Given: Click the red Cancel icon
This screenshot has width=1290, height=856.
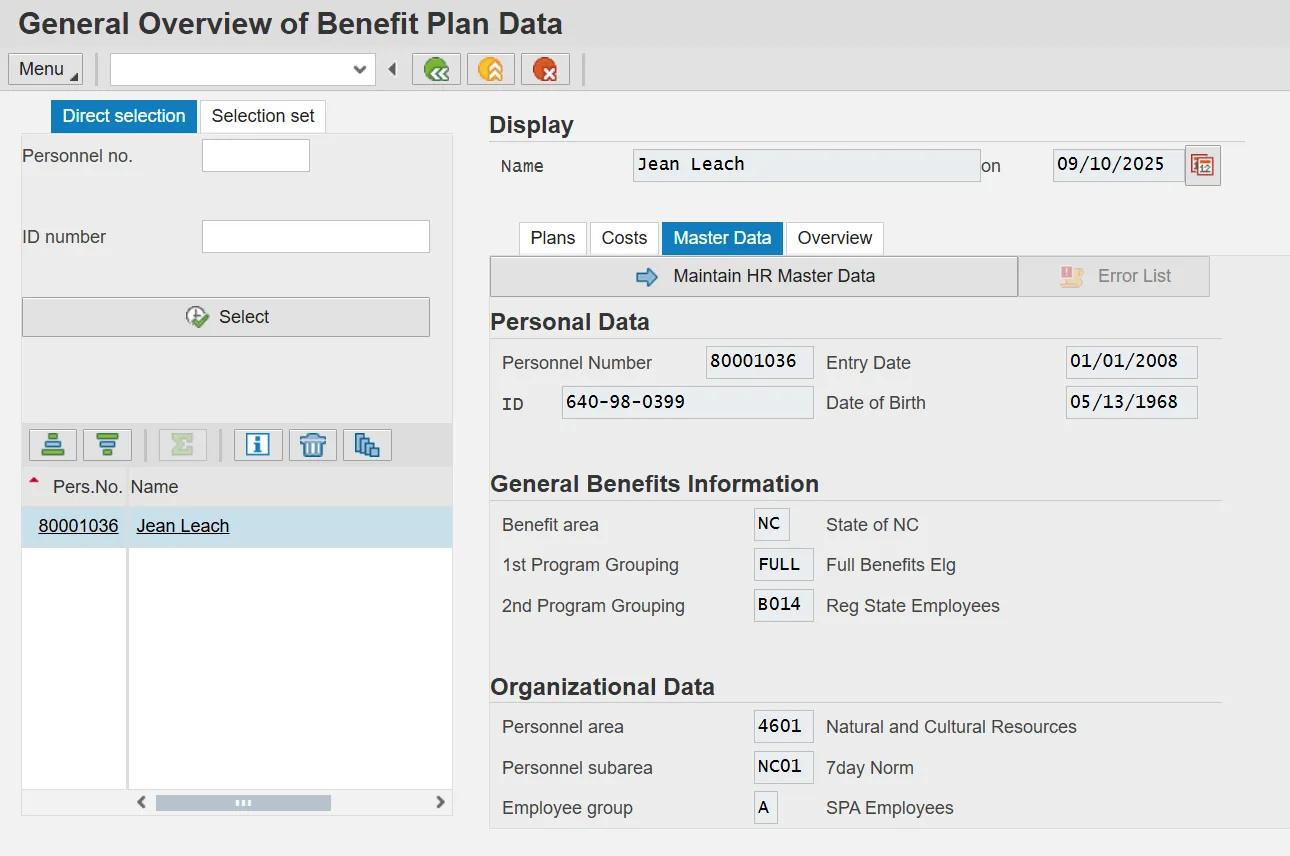Looking at the screenshot, I should 545,69.
